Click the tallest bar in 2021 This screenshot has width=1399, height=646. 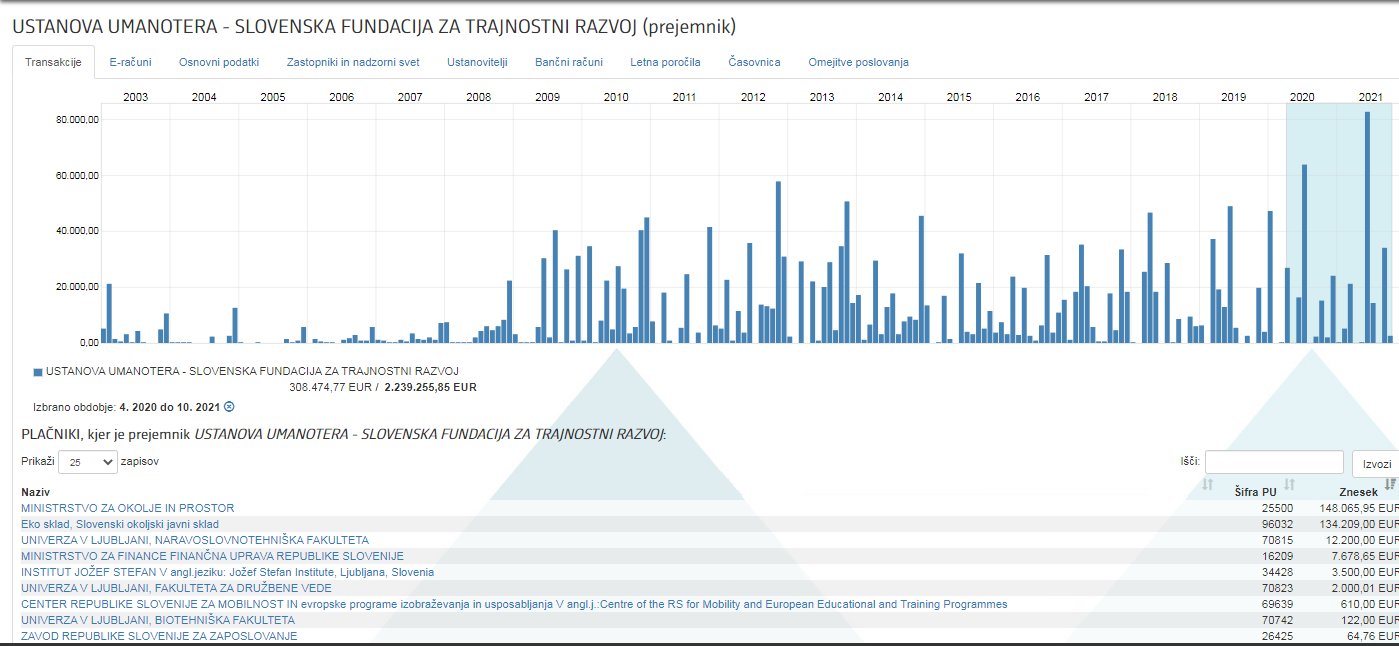(x=1367, y=230)
